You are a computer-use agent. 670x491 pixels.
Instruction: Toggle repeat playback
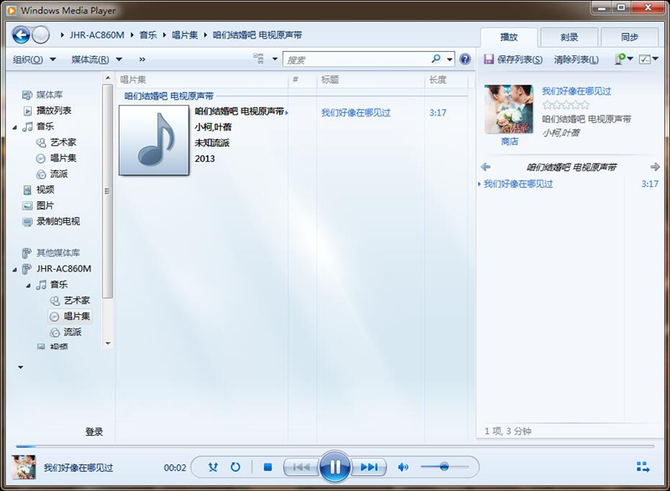pos(235,467)
